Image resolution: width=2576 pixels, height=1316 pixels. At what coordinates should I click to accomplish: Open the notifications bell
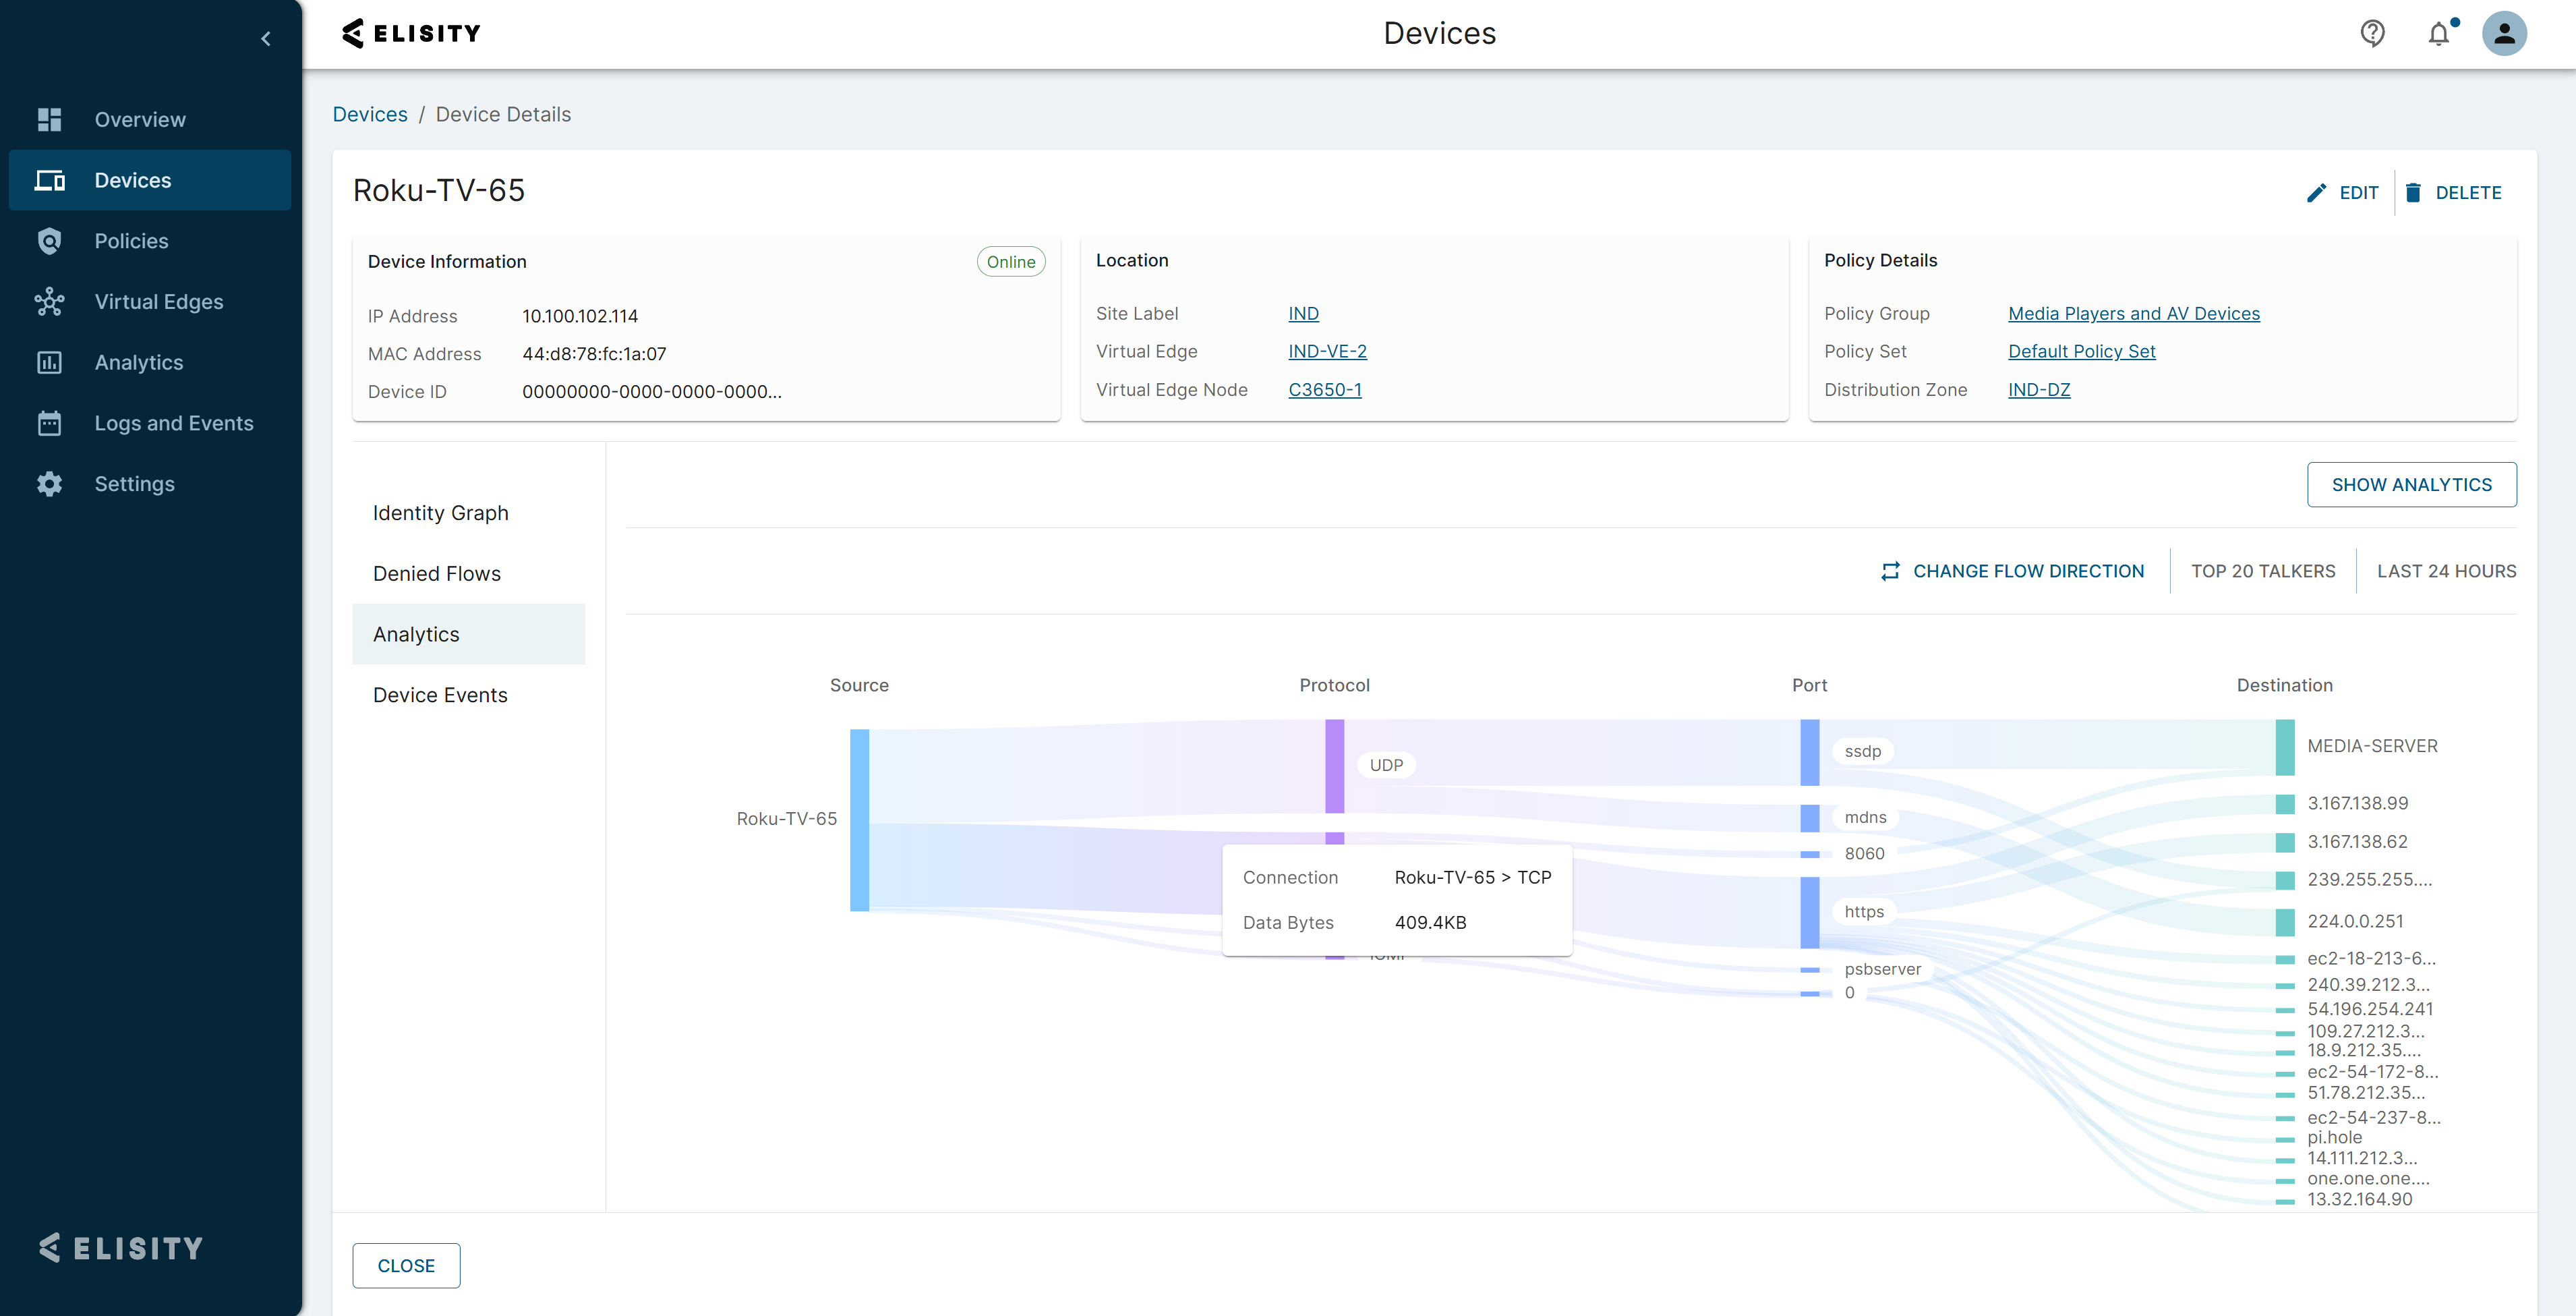click(2439, 34)
